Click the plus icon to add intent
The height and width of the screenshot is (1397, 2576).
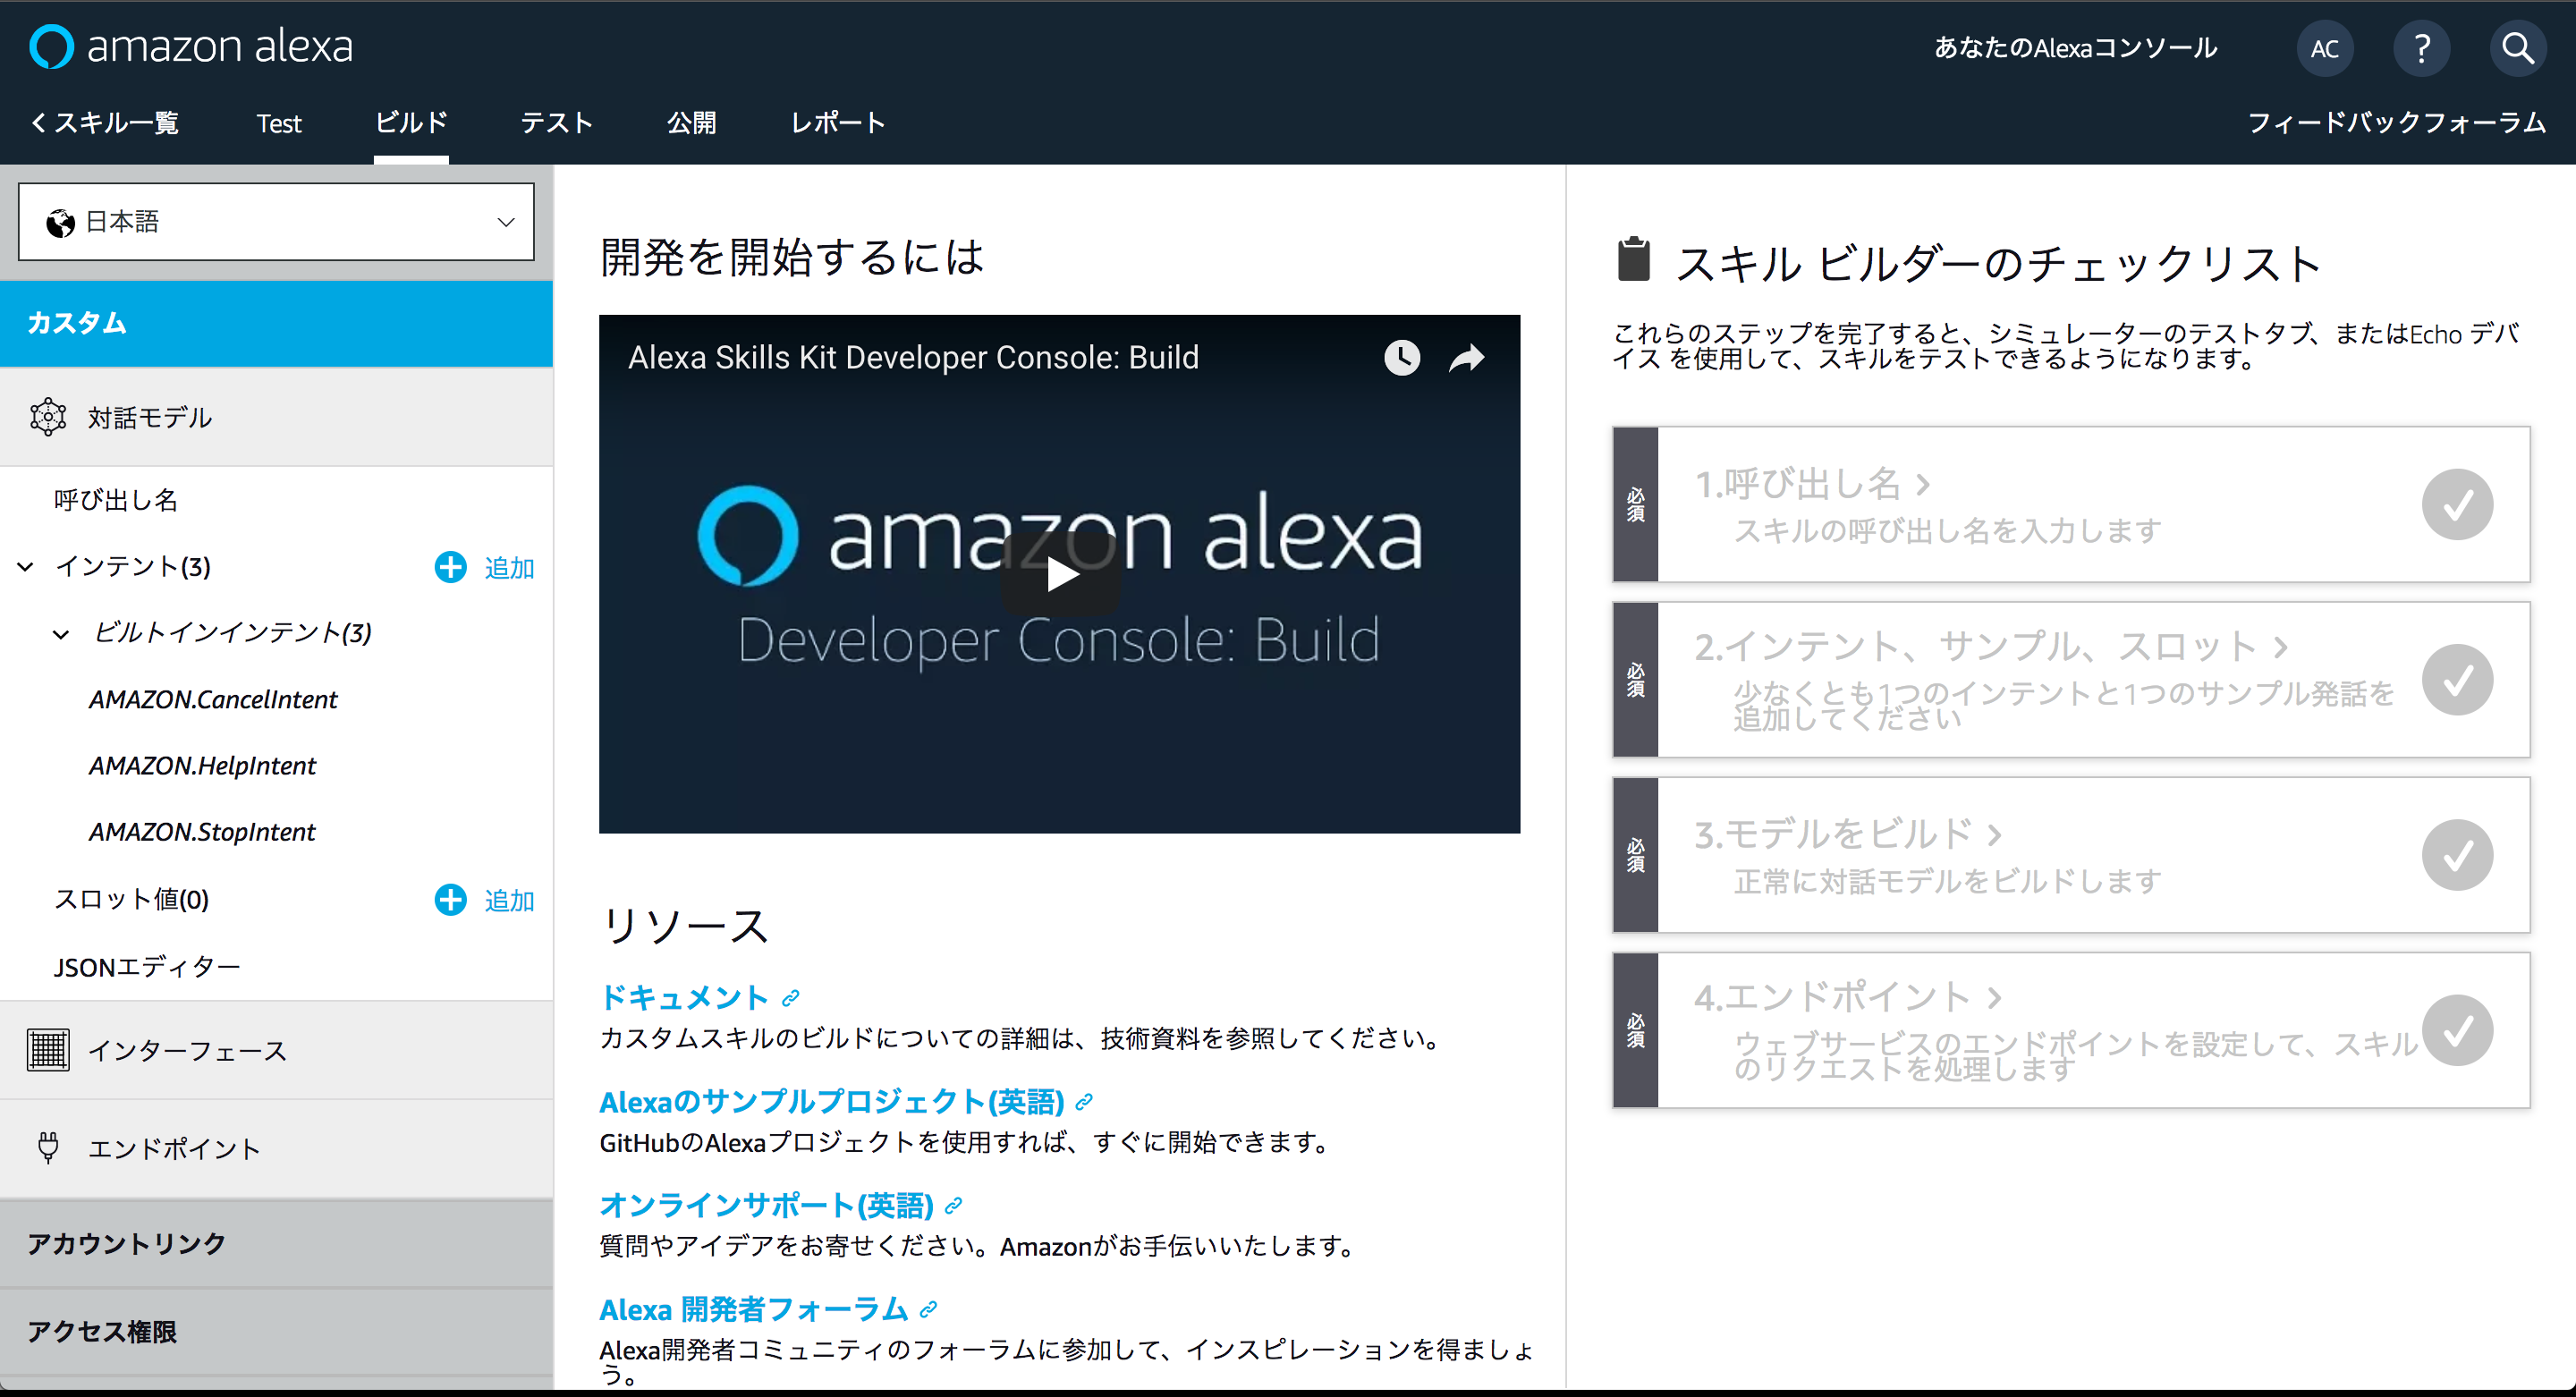click(x=450, y=567)
